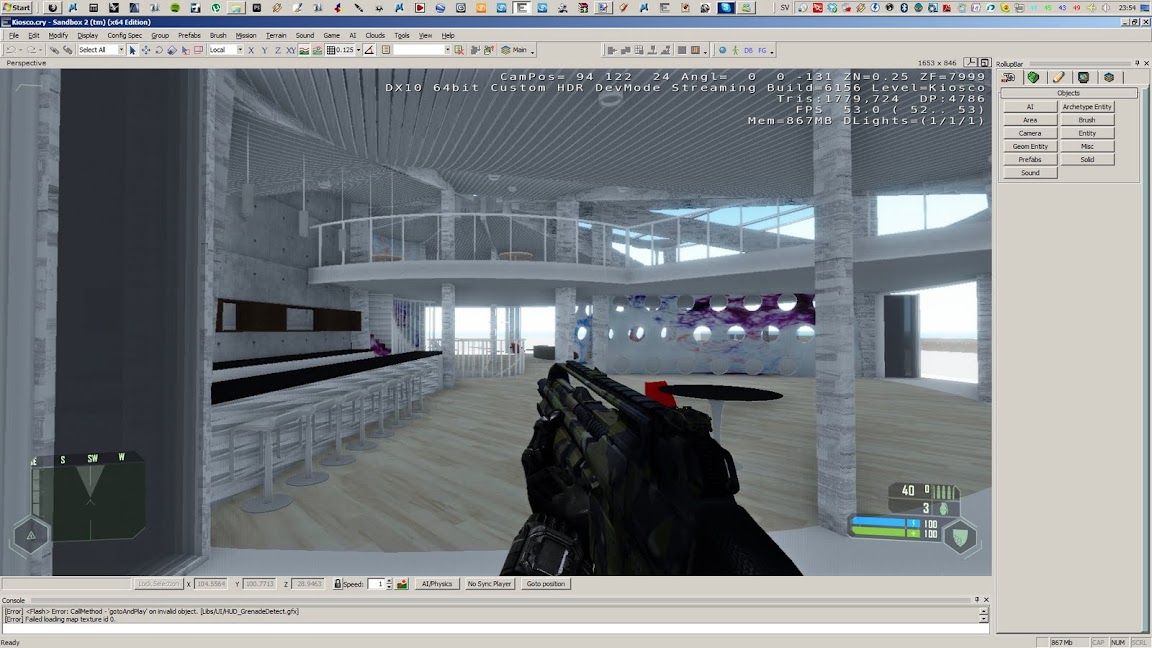Viewport: 1152px width, 648px height.
Task: Activate the Scale tool
Action: (172, 50)
